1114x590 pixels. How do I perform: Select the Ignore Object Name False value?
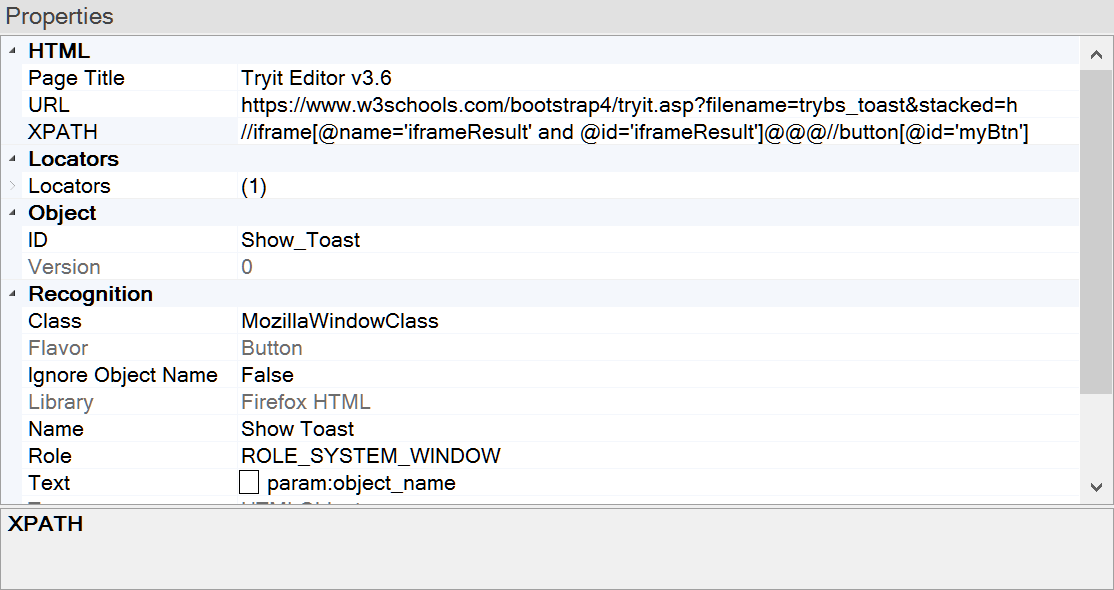click(x=267, y=375)
